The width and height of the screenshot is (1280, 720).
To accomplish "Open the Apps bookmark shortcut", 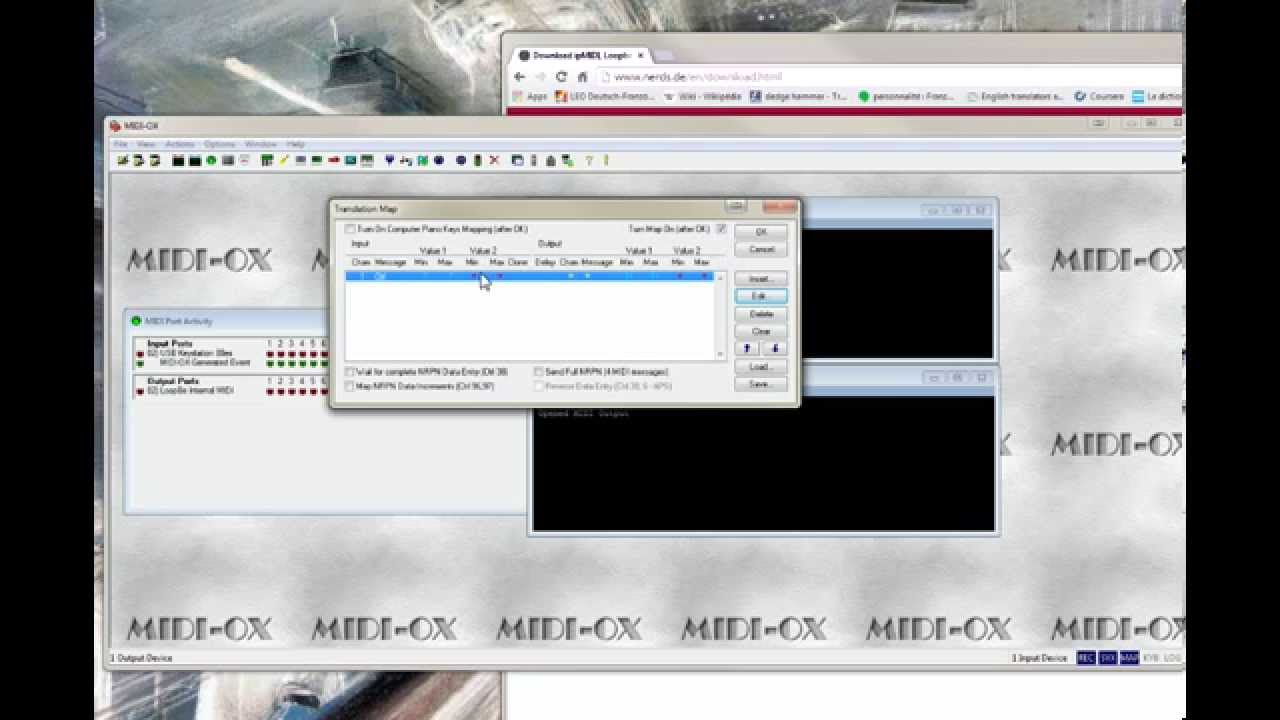I will (530, 97).
